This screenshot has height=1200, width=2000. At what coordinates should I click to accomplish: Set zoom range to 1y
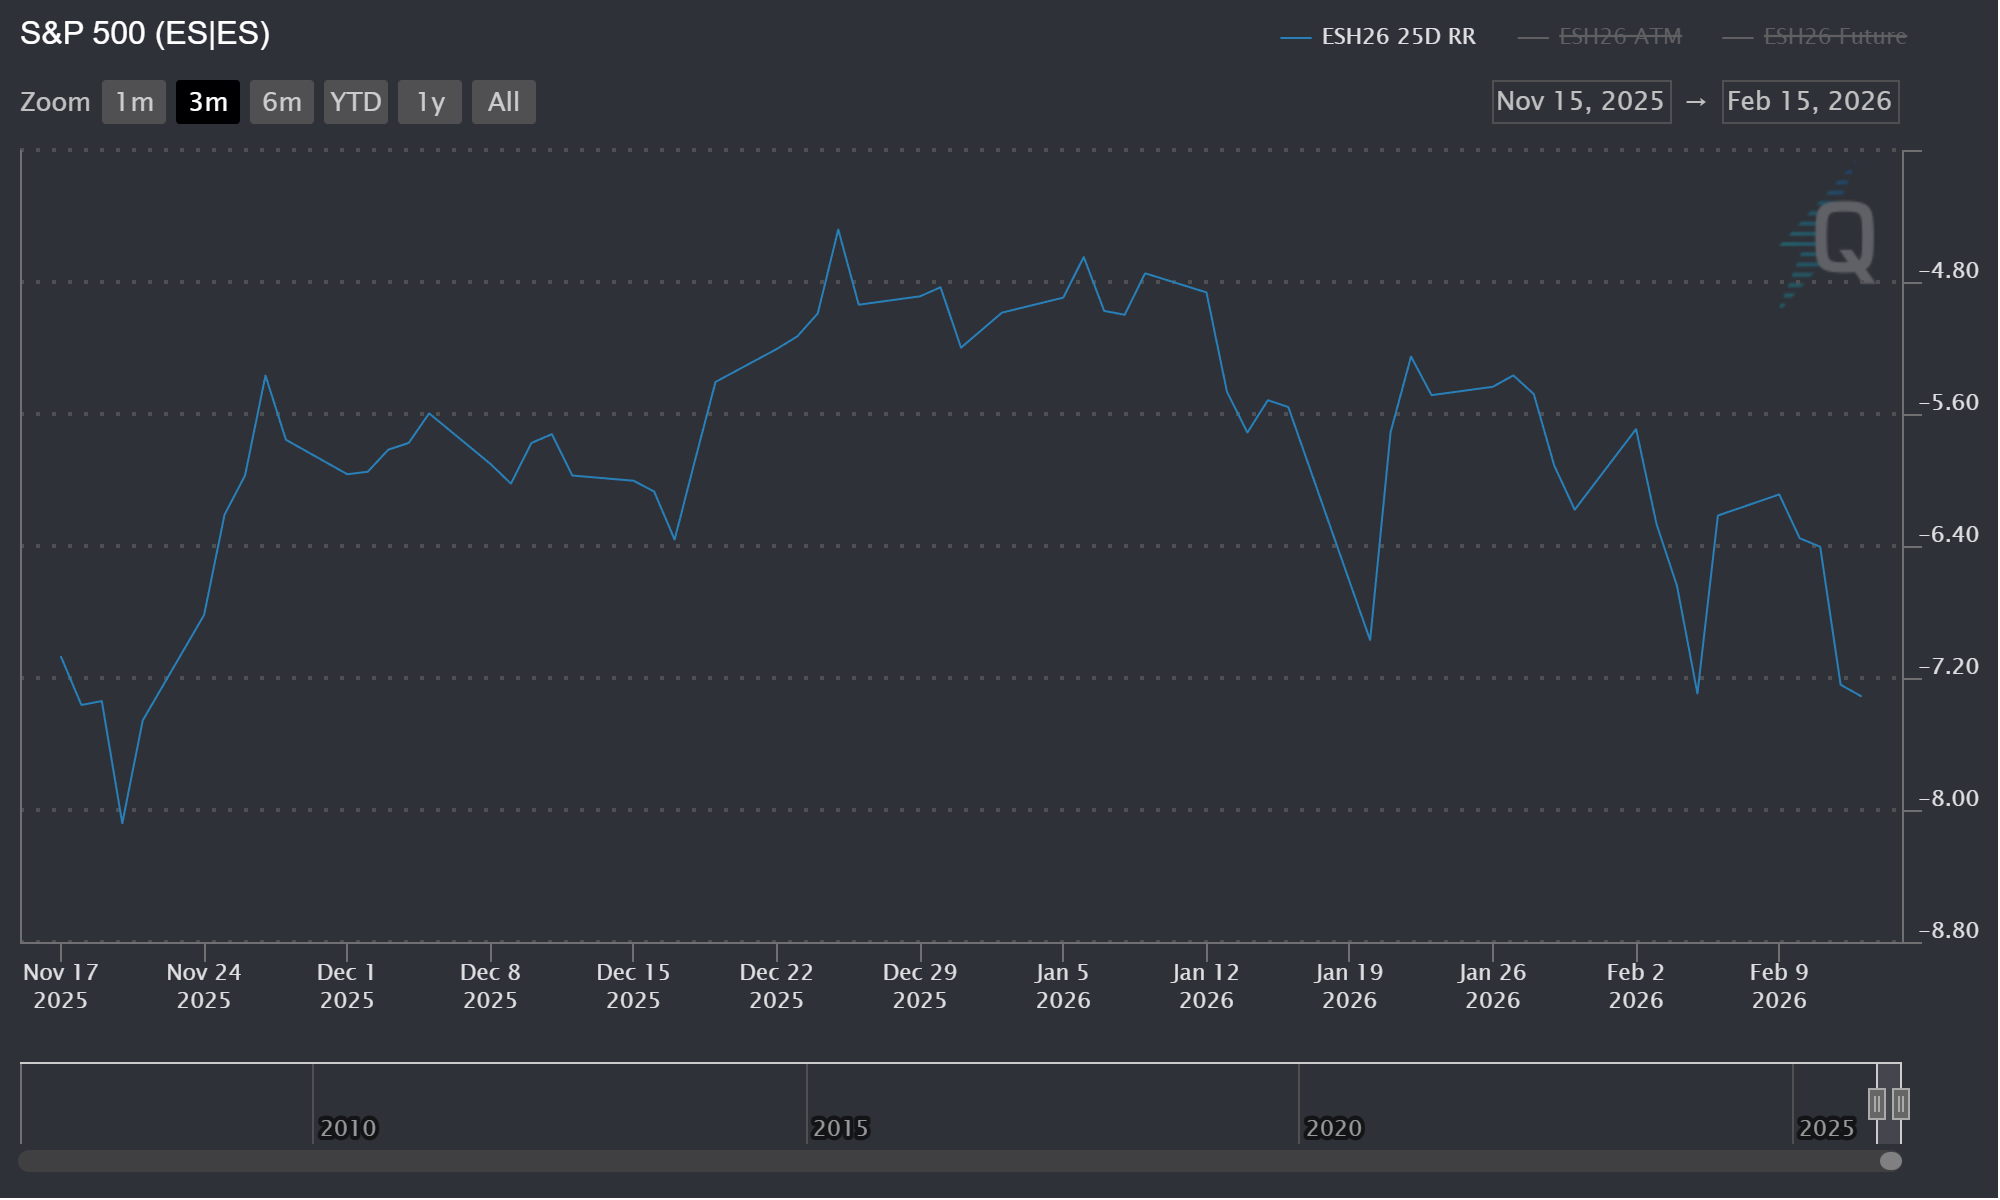[x=430, y=102]
